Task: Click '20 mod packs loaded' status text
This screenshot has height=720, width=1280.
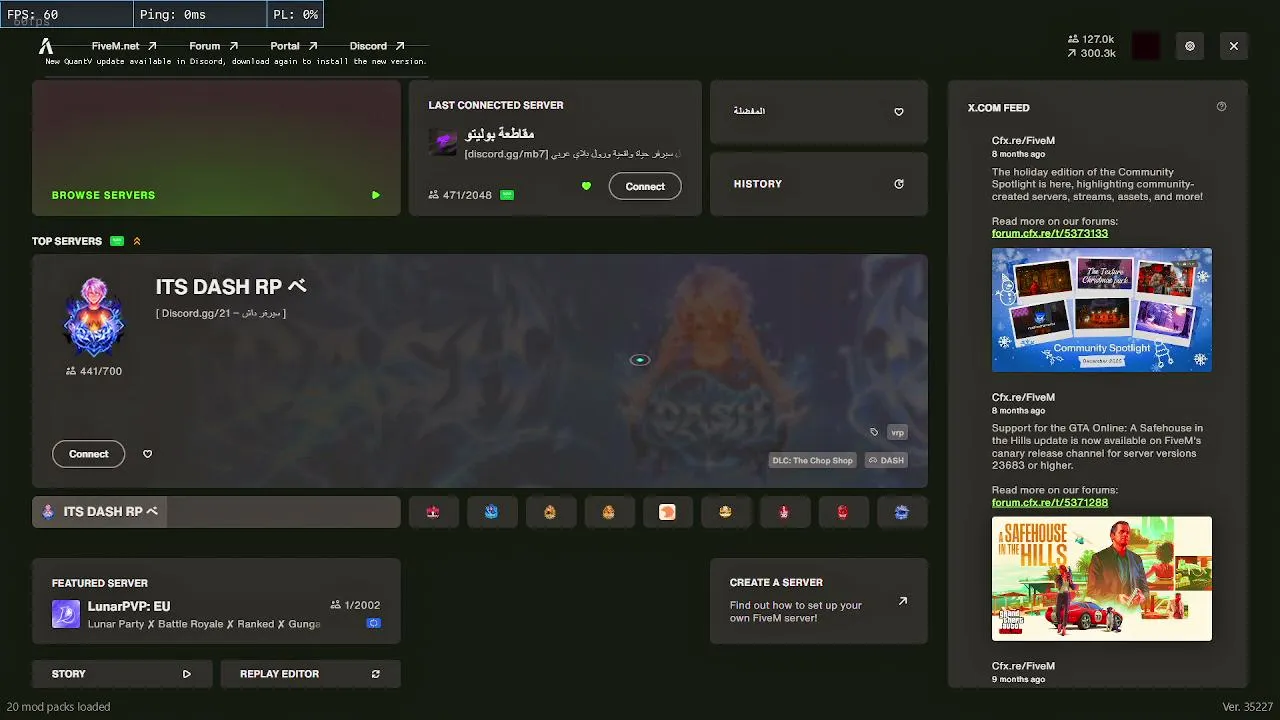Action: (59, 707)
